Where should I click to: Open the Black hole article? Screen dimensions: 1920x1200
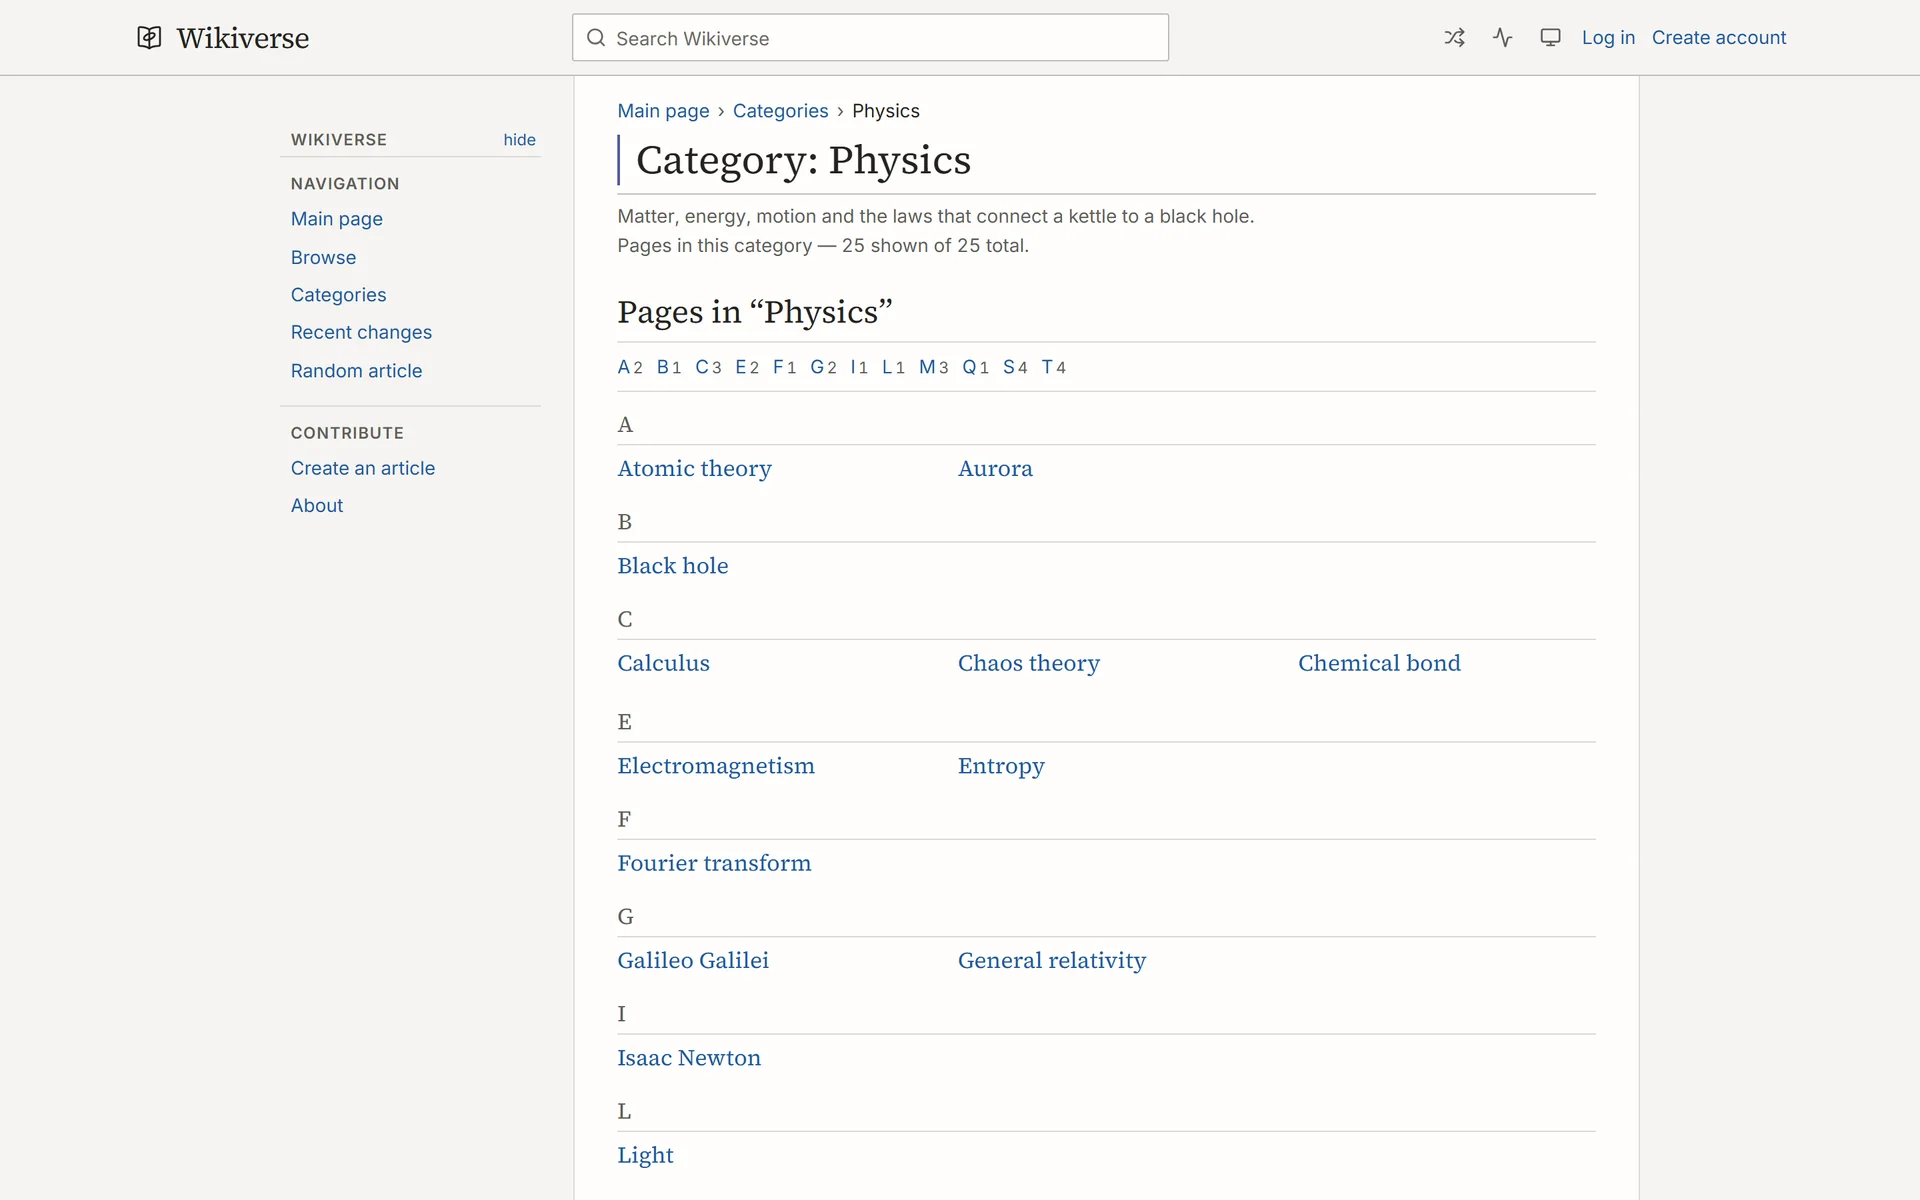click(x=672, y=566)
